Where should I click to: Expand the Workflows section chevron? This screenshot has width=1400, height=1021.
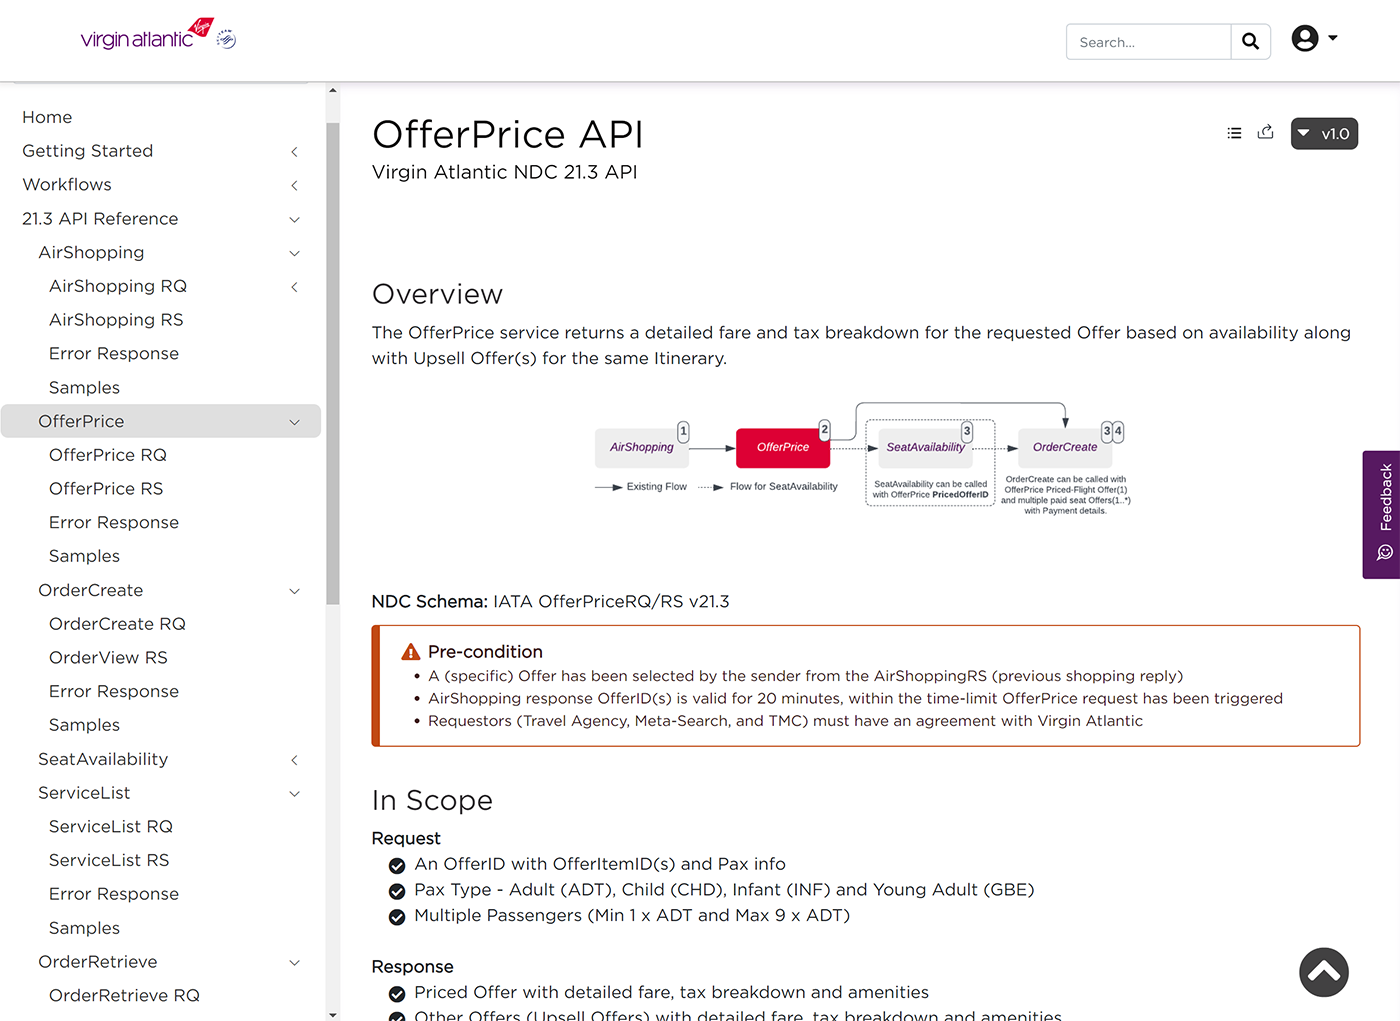point(294,186)
